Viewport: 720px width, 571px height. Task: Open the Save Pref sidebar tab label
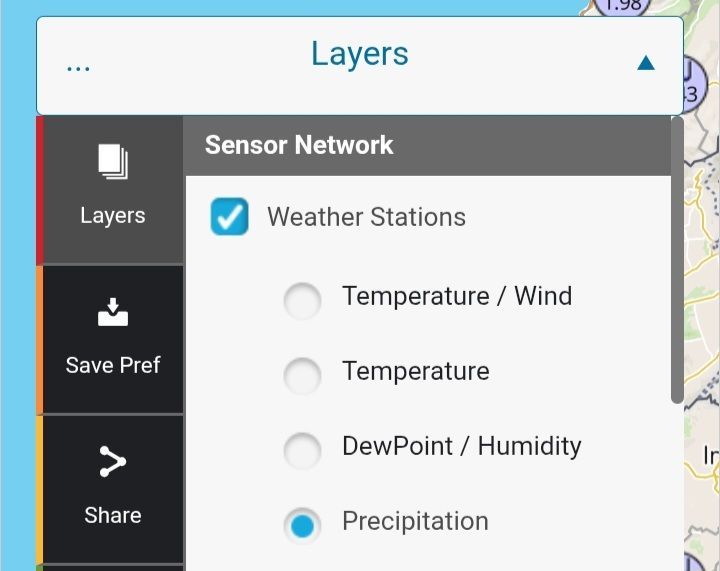point(113,365)
